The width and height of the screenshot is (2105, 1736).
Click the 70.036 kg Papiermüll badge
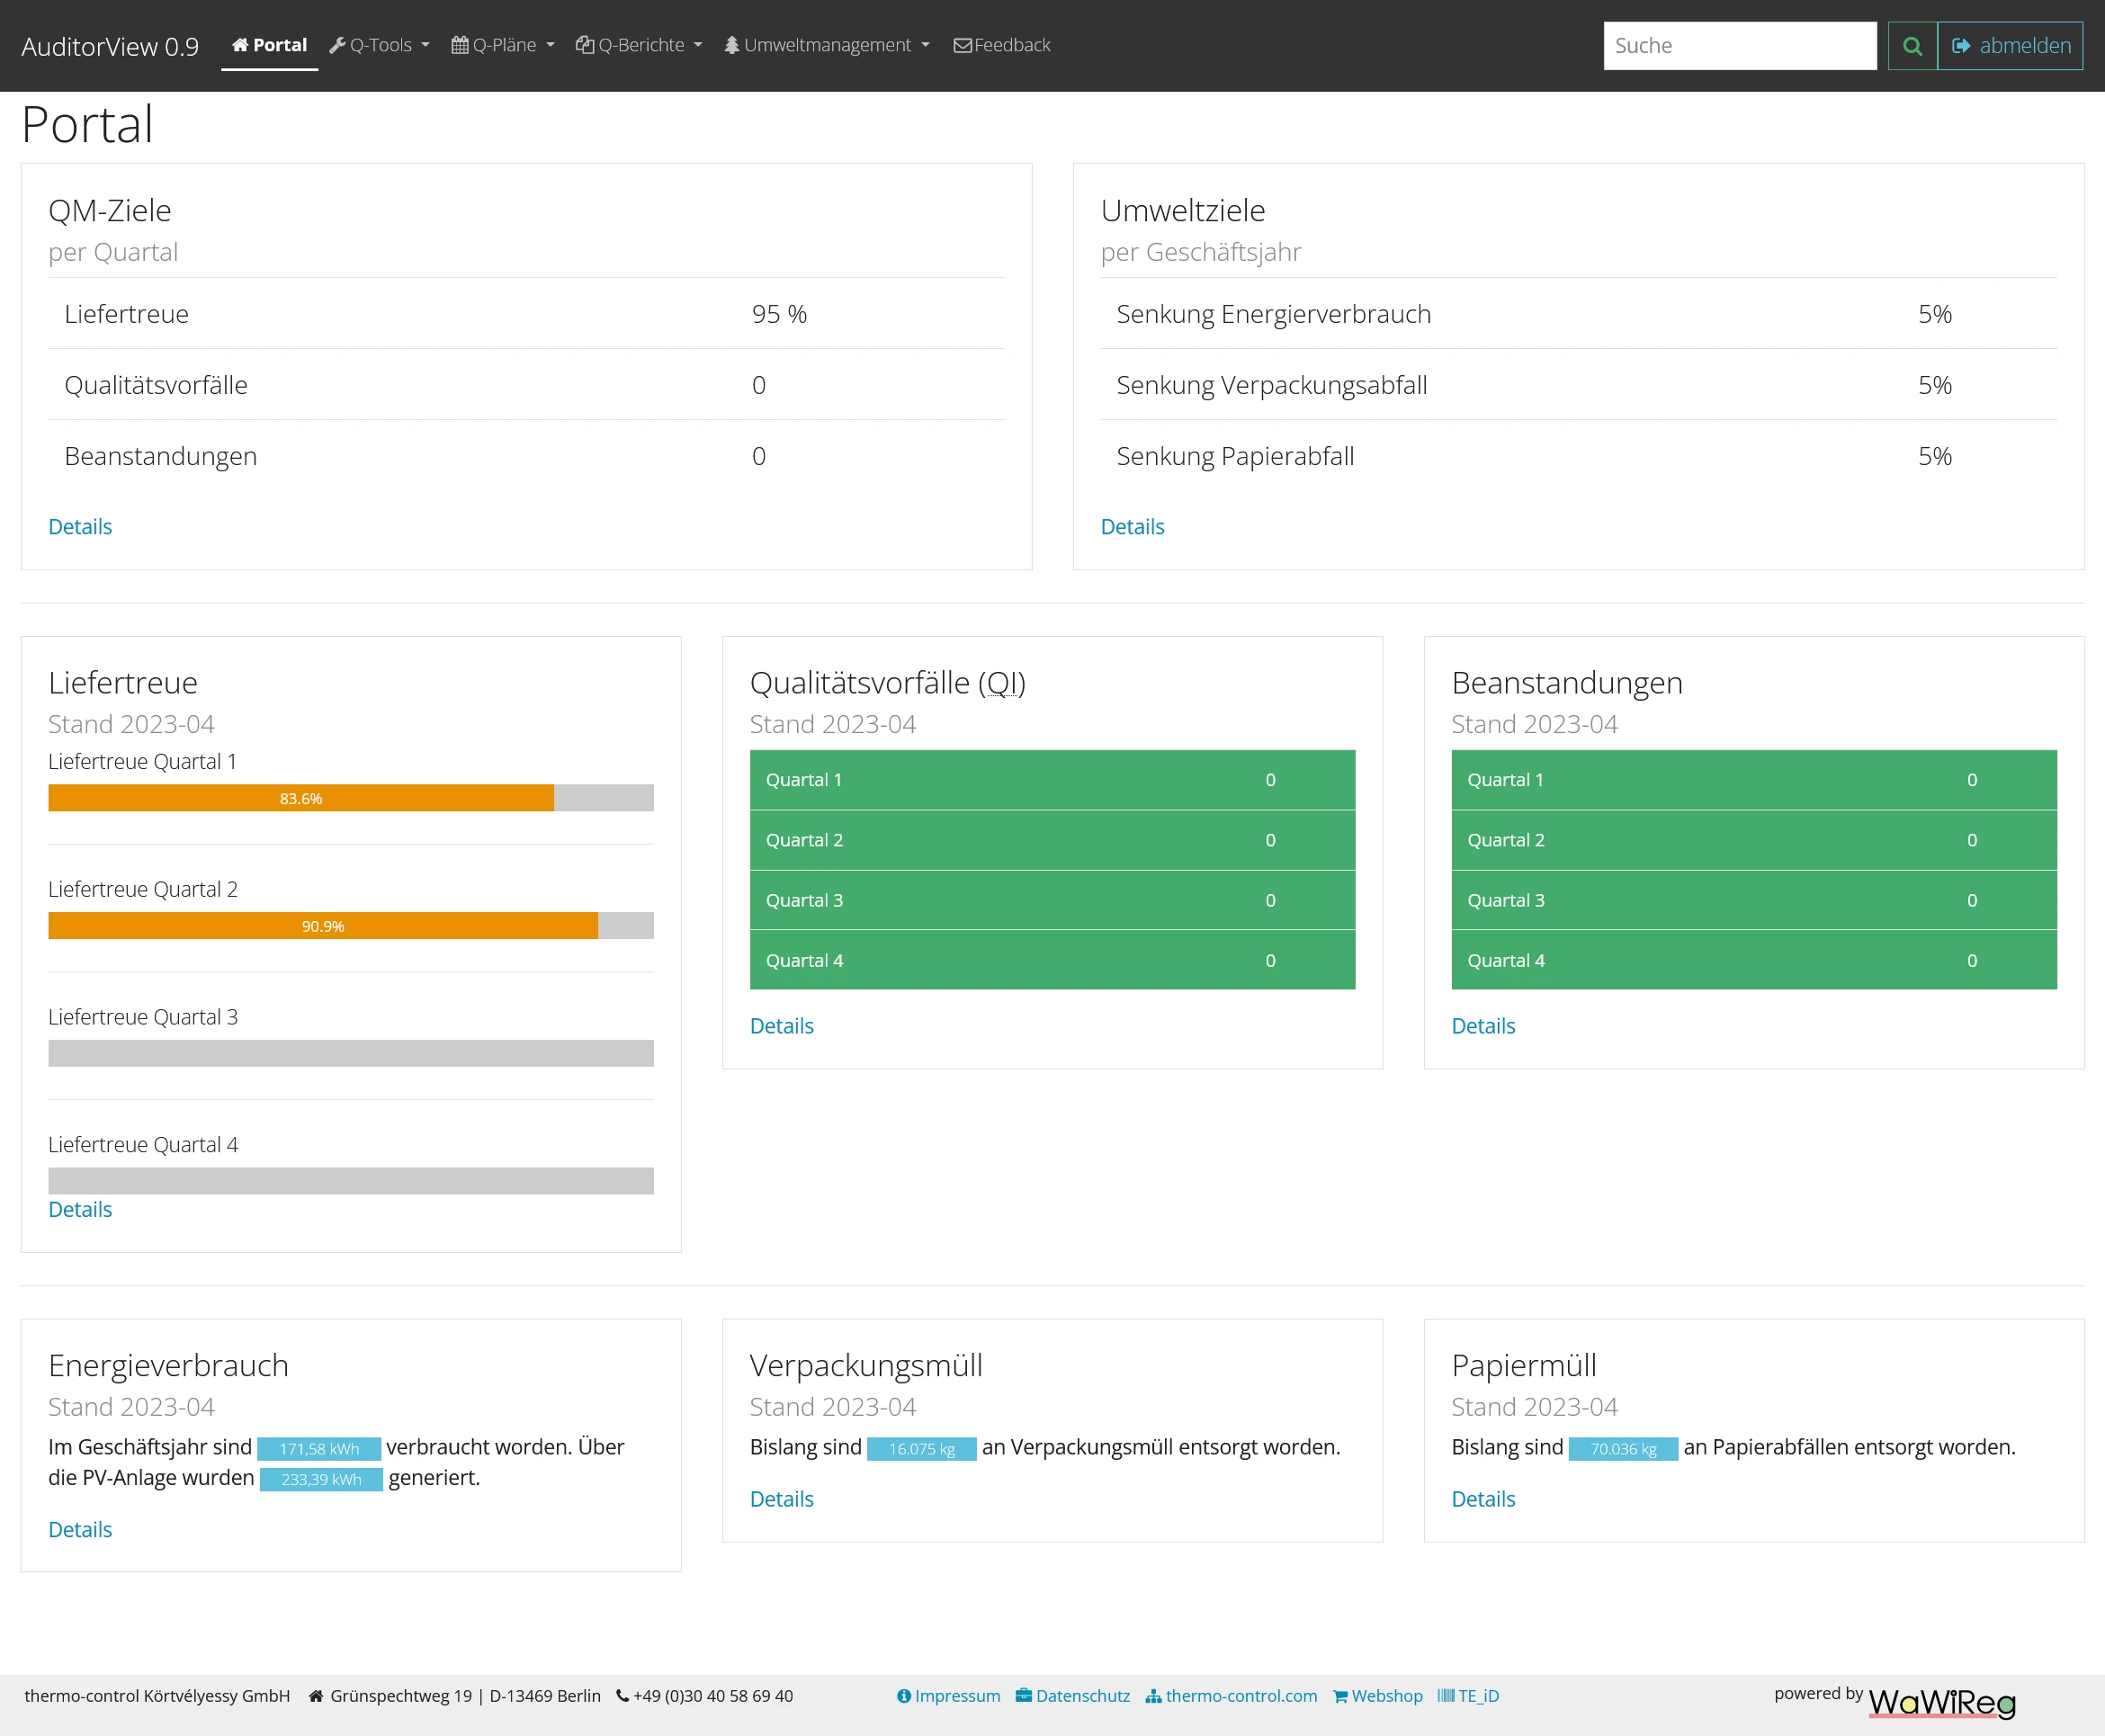click(x=1623, y=1449)
